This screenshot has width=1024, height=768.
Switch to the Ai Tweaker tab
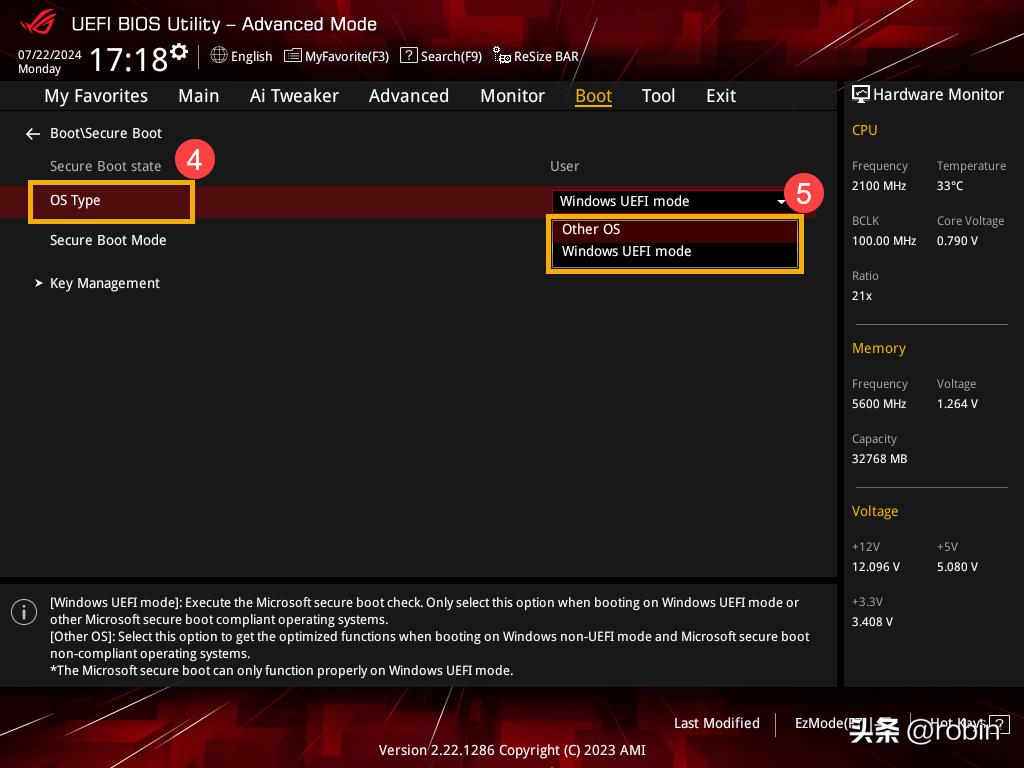point(294,96)
